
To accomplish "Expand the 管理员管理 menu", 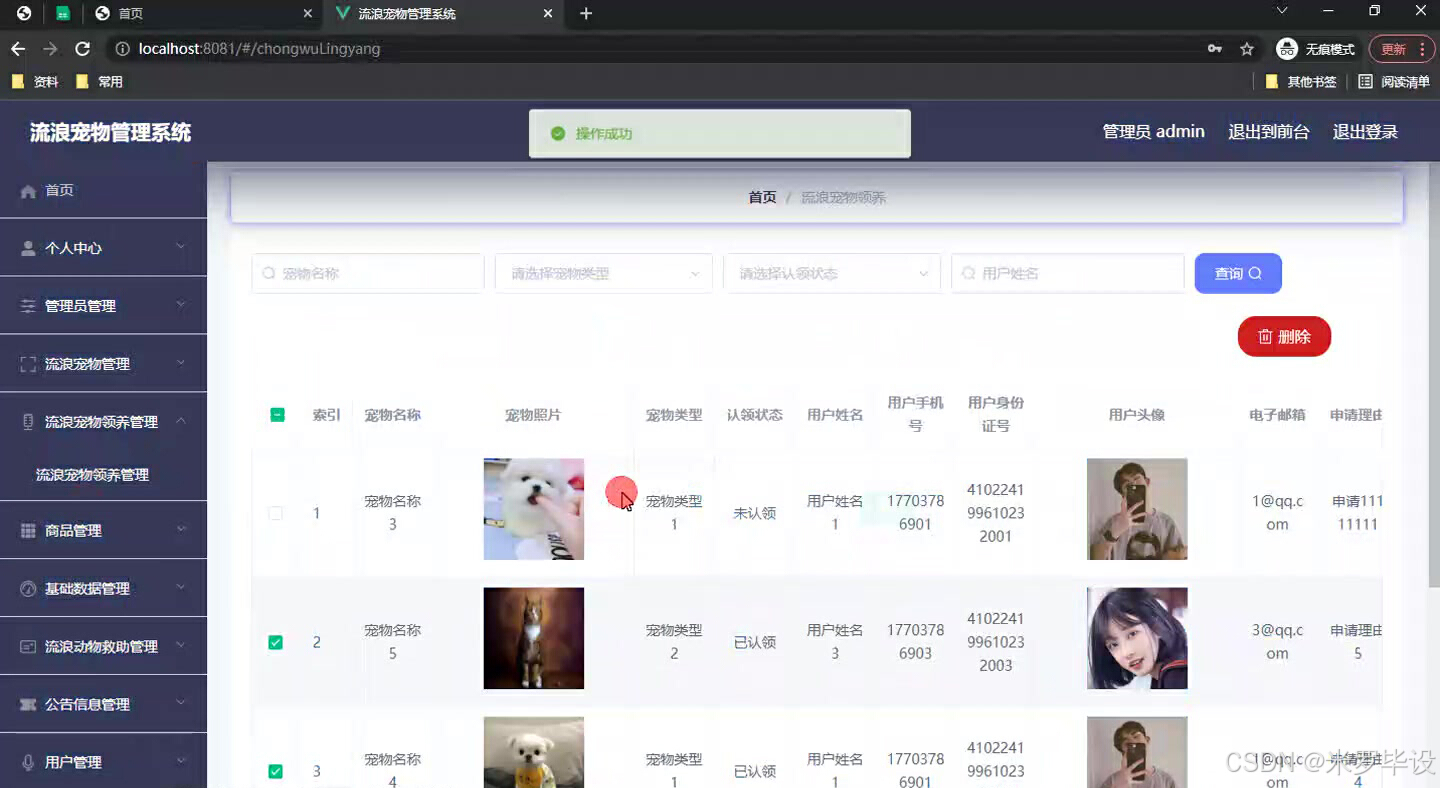I will [x=181, y=305].
